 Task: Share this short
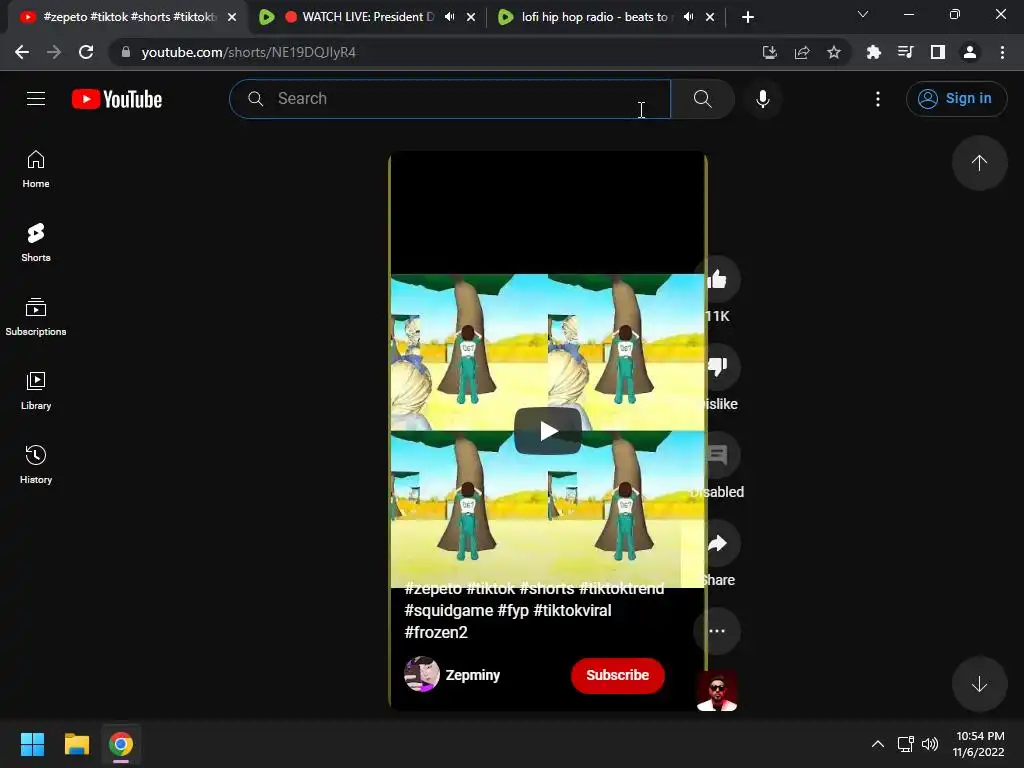coord(717,543)
